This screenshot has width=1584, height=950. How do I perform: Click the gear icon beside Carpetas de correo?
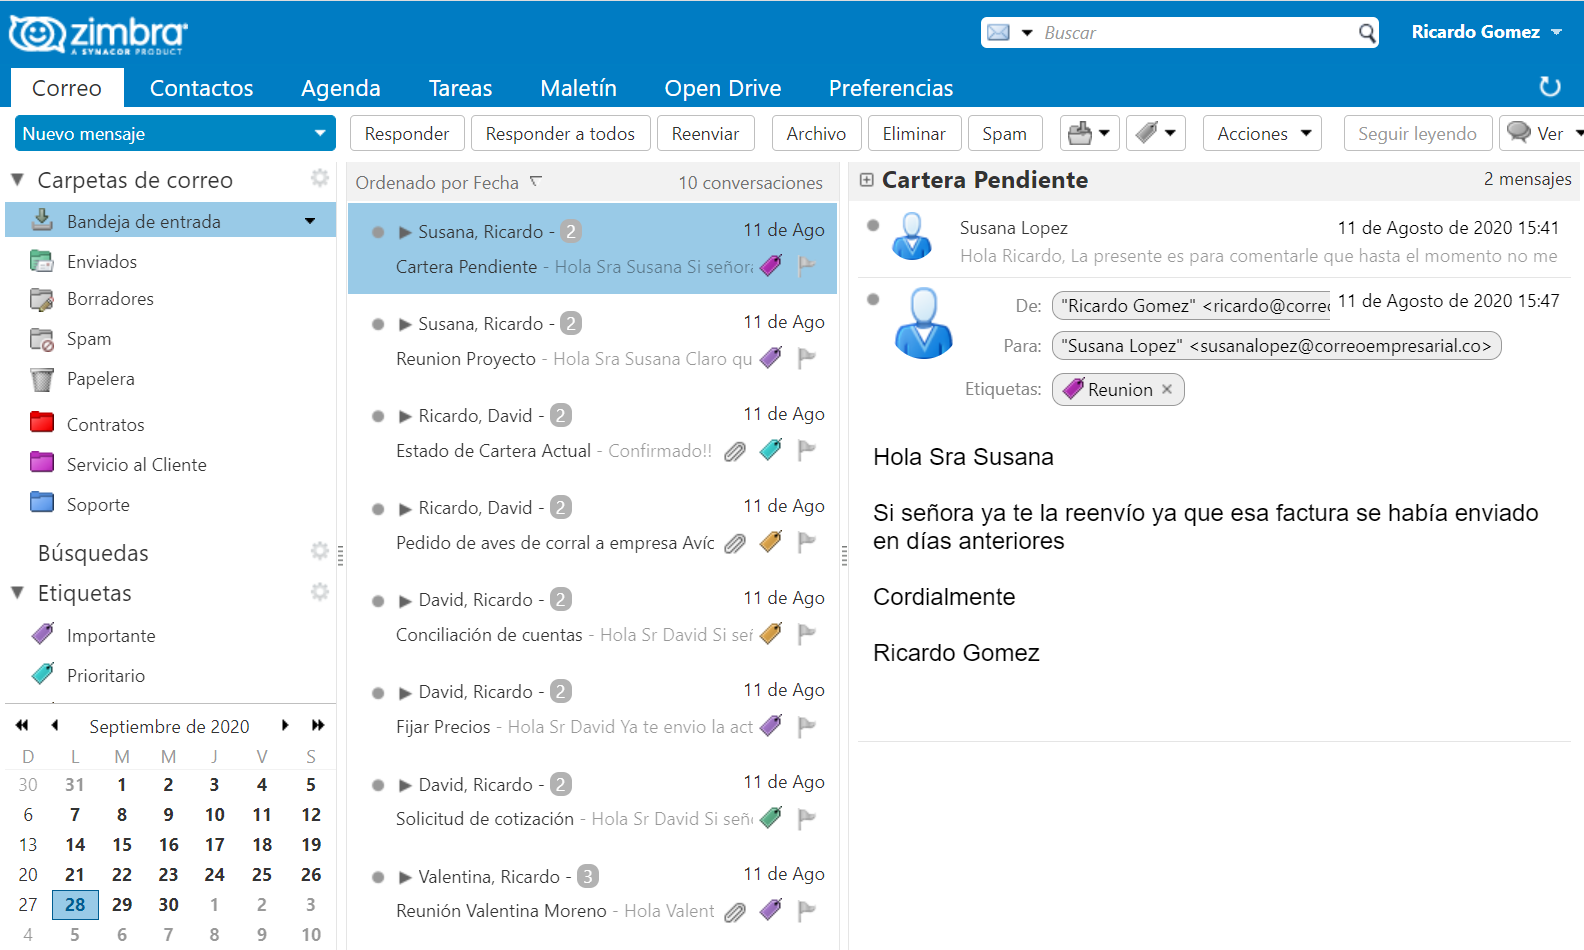(320, 178)
